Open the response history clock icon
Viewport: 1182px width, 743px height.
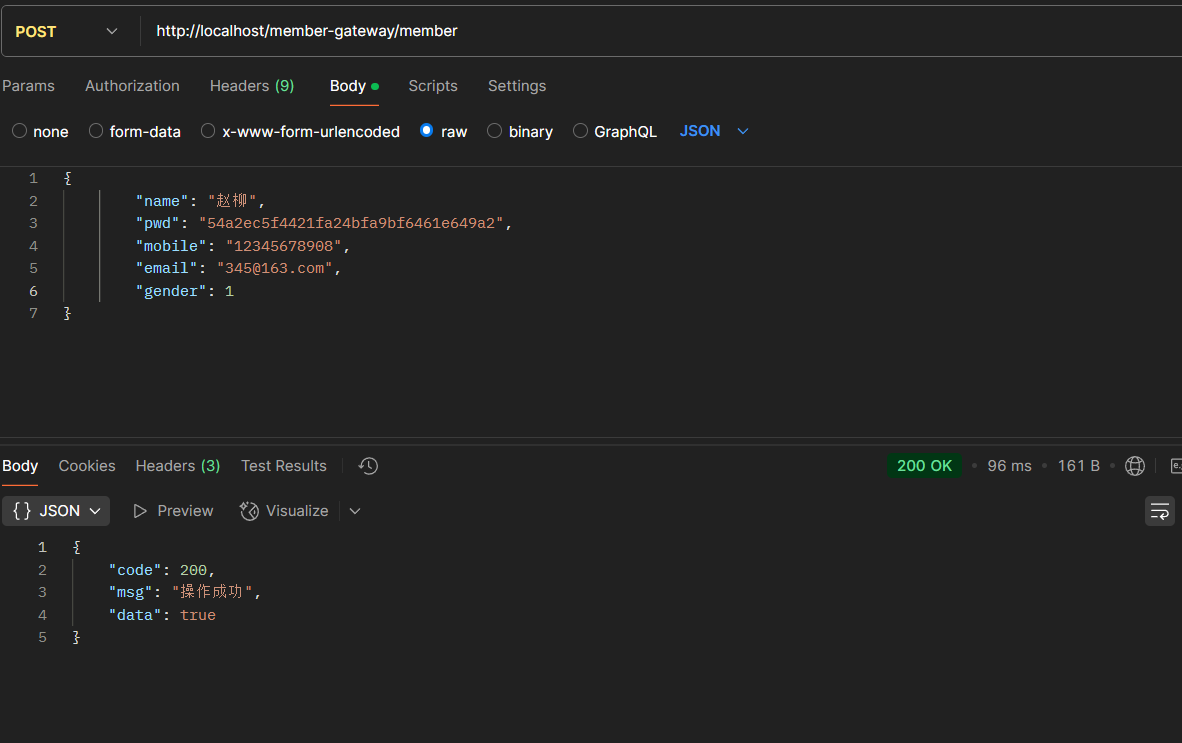tap(368, 466)
